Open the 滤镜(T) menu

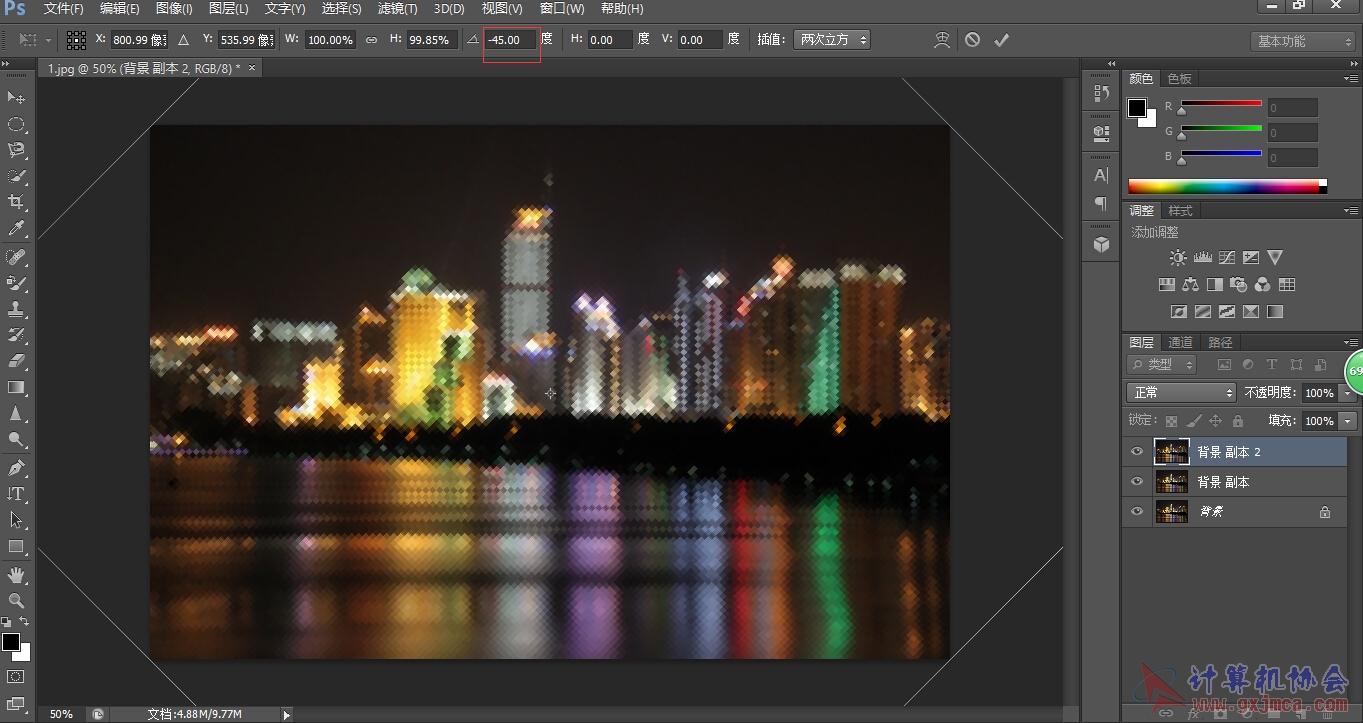point(397,9)
